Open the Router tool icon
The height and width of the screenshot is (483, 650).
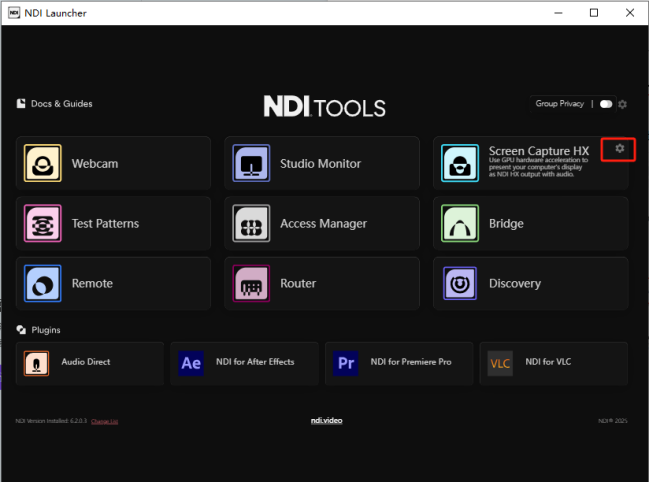(251, 283)
